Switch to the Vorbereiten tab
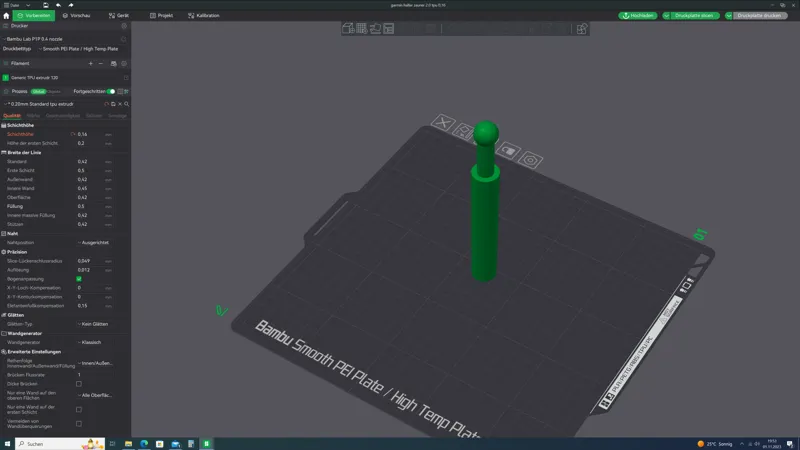Viewport: 800px width, 450px height. tap(34, 16)
